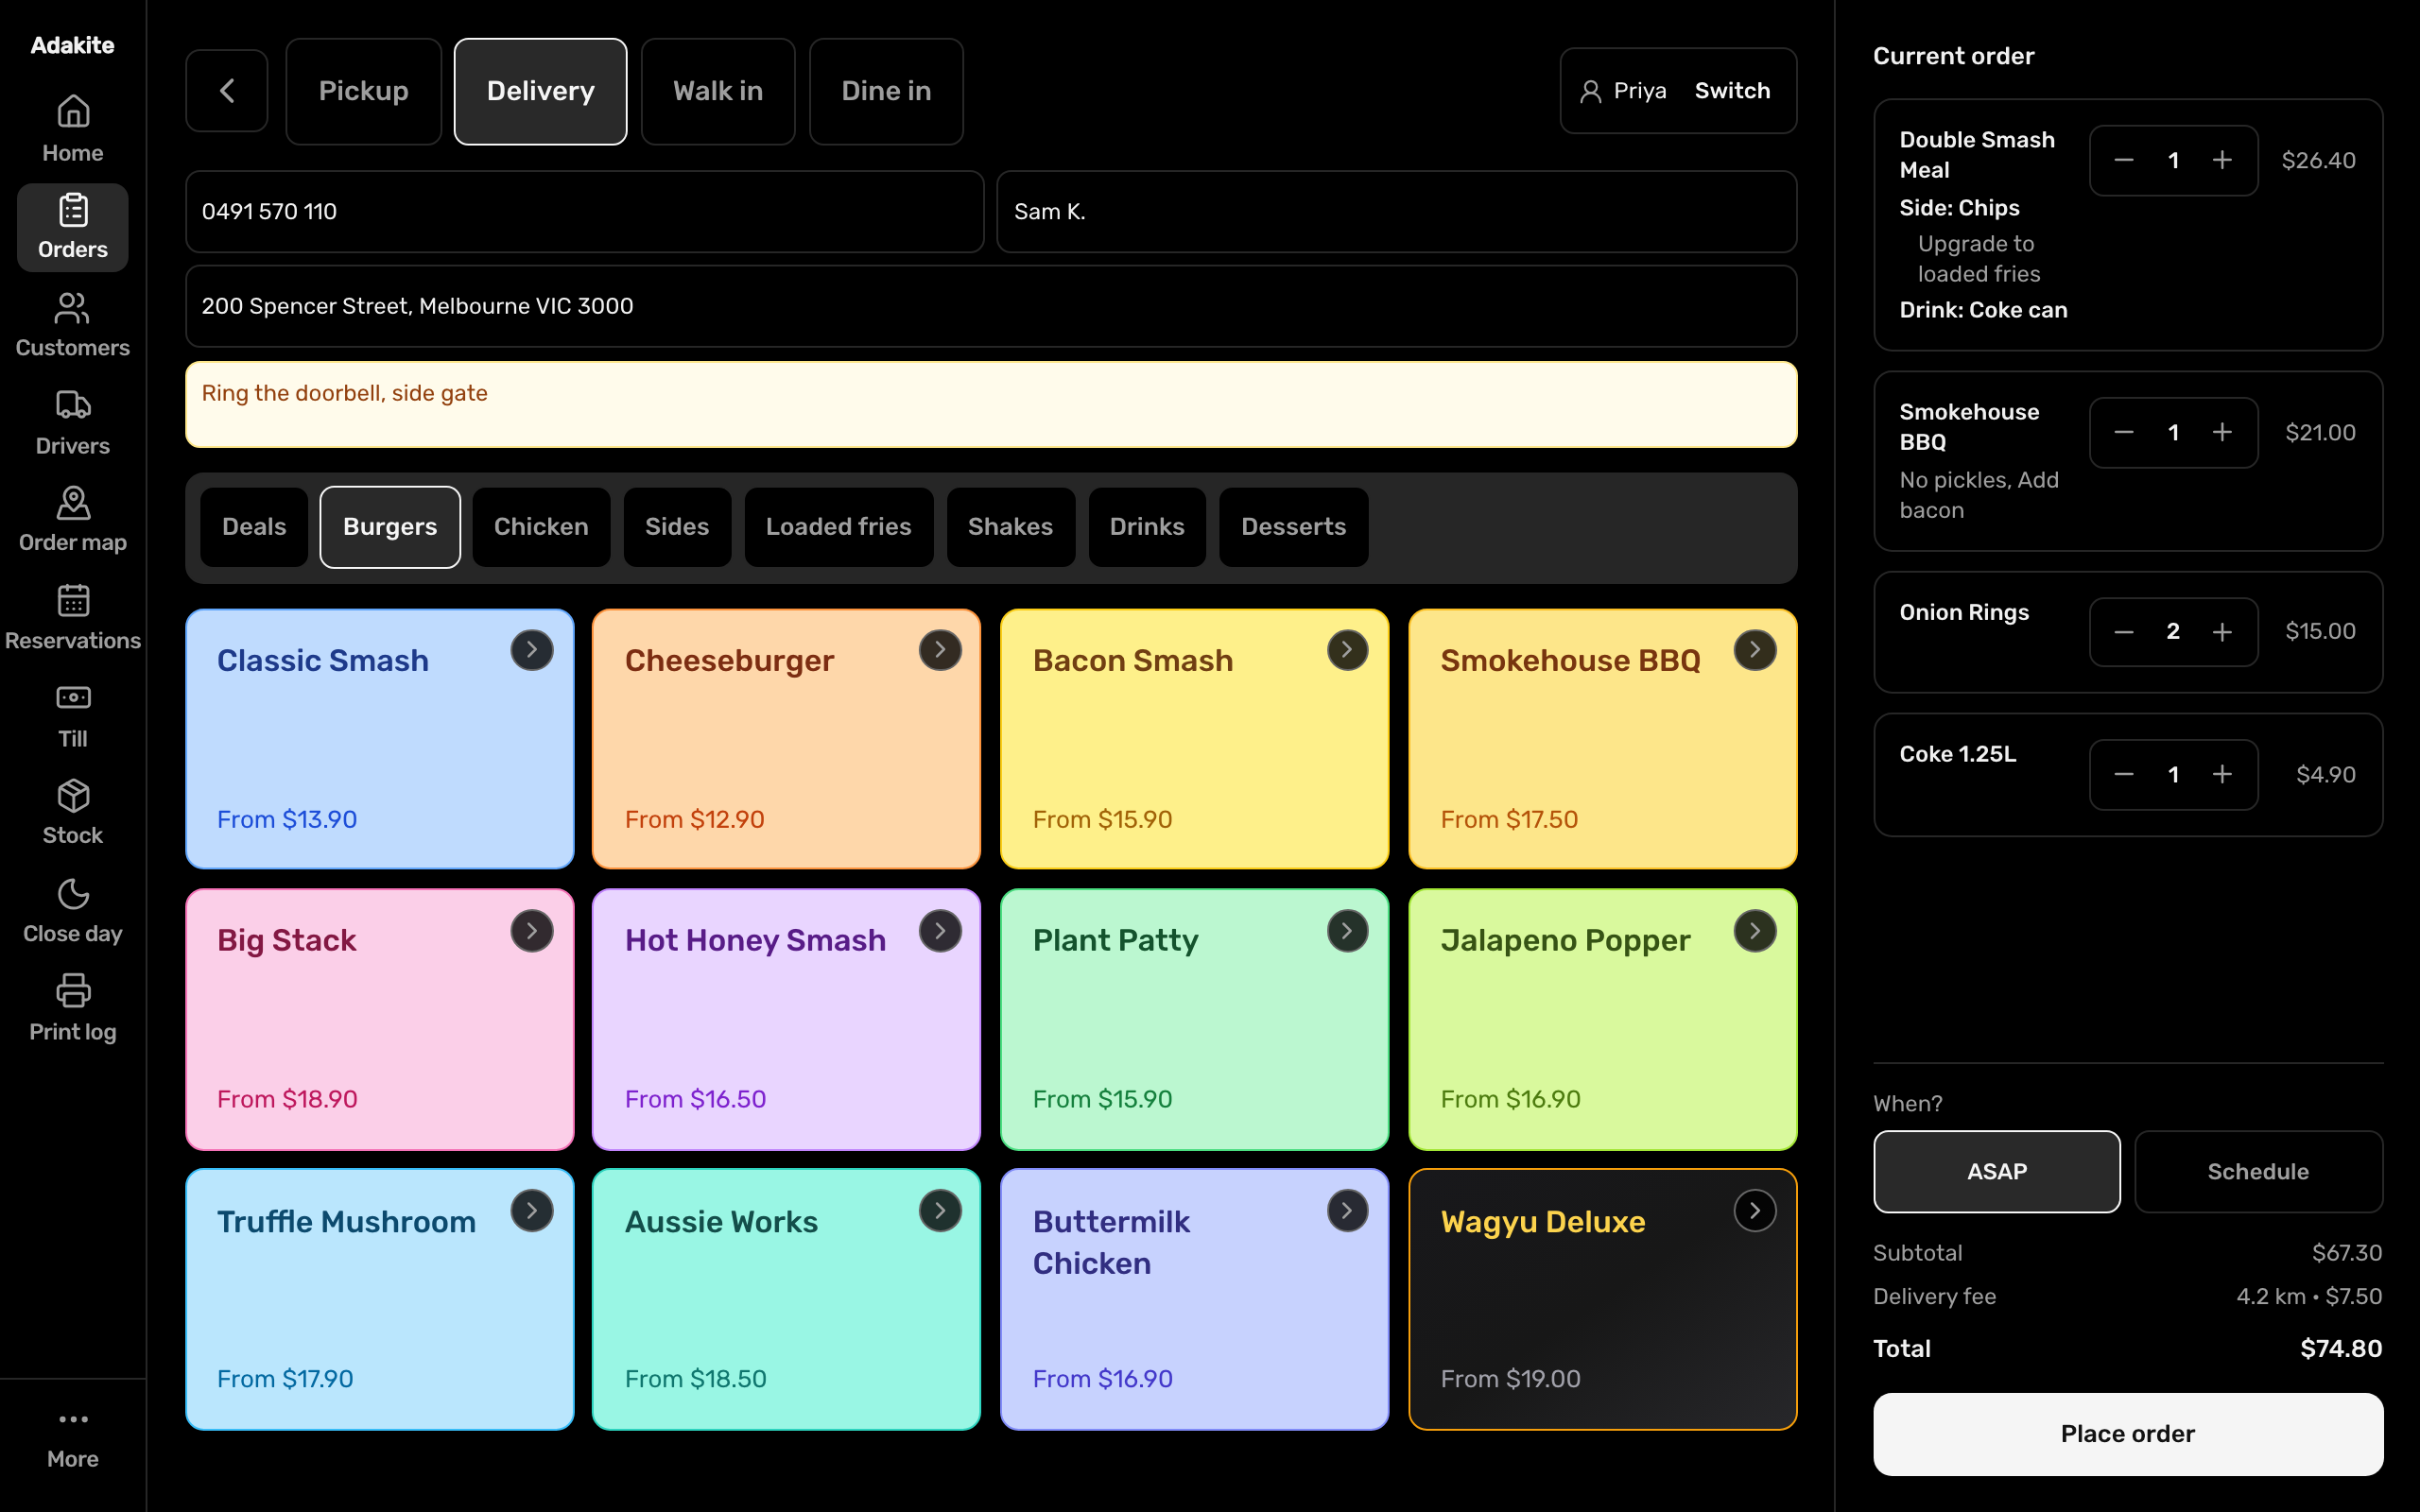
Task: Expand Cheeseburger options chevron
Action: [940, 650]
